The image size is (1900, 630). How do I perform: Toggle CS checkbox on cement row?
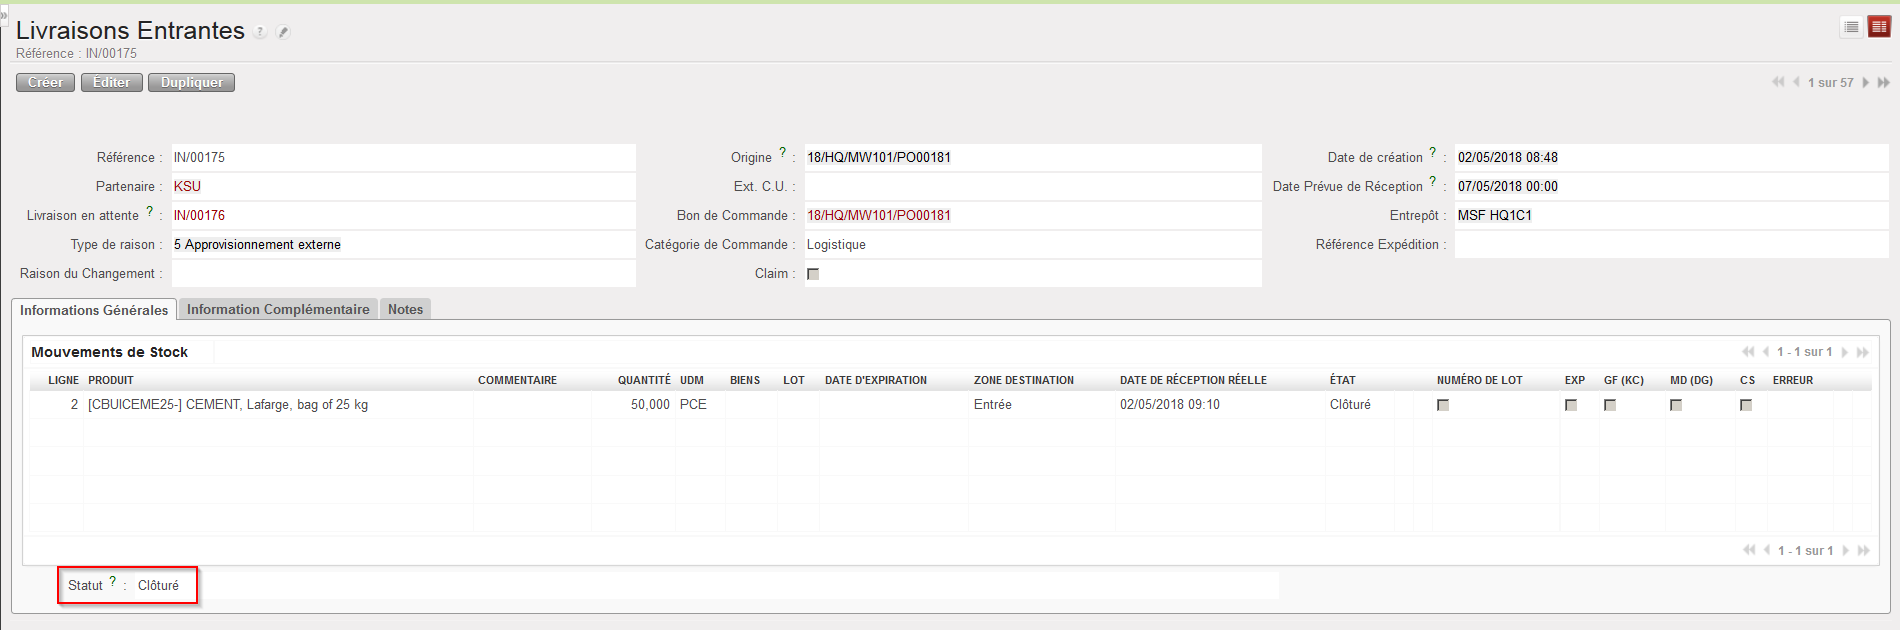point(1746,405)
